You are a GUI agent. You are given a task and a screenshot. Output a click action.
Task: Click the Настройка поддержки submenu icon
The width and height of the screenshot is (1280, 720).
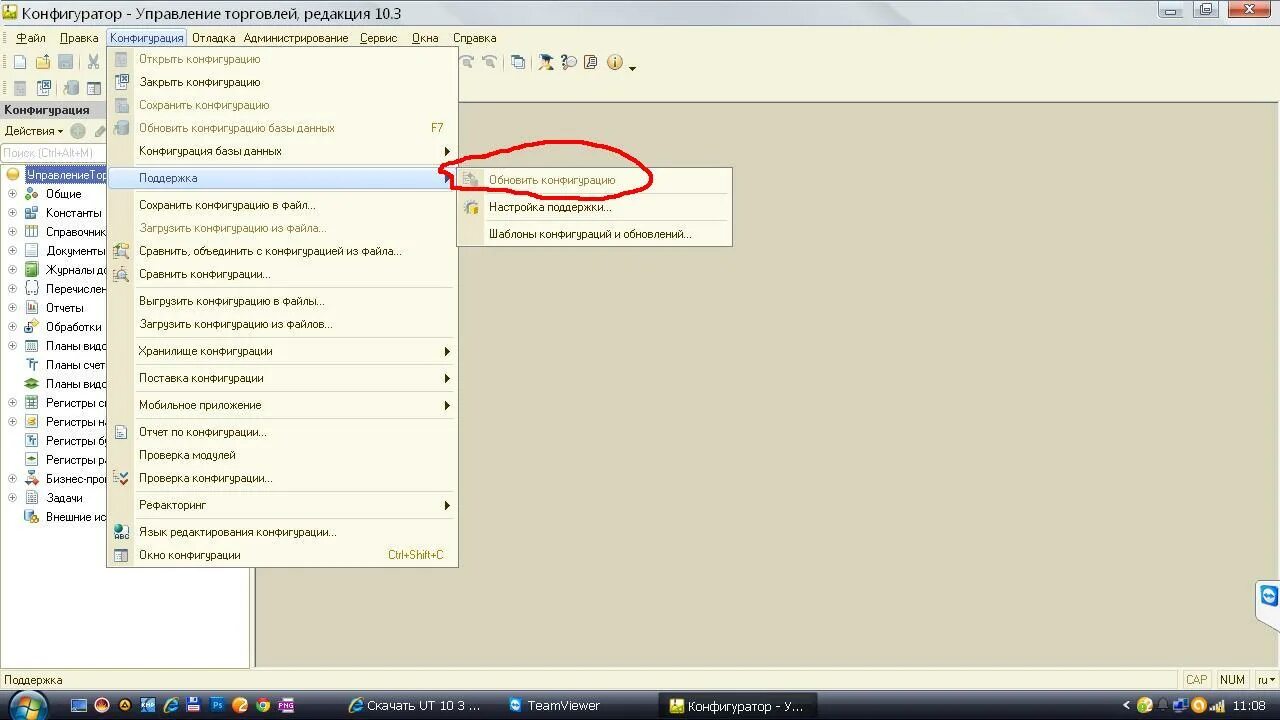471,208
